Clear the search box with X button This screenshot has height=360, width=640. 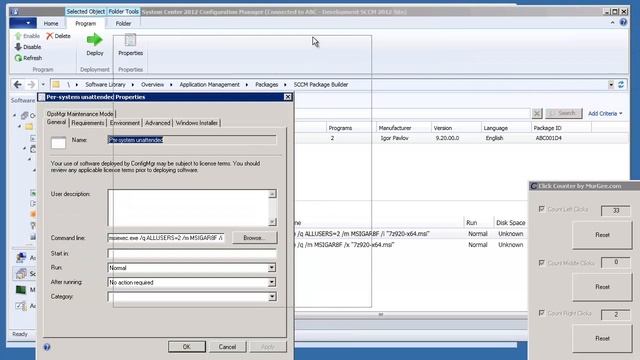[537, 113]
